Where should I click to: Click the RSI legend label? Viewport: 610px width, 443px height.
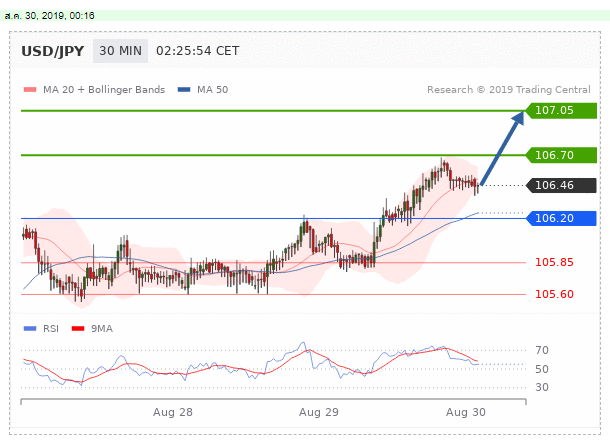51,329
